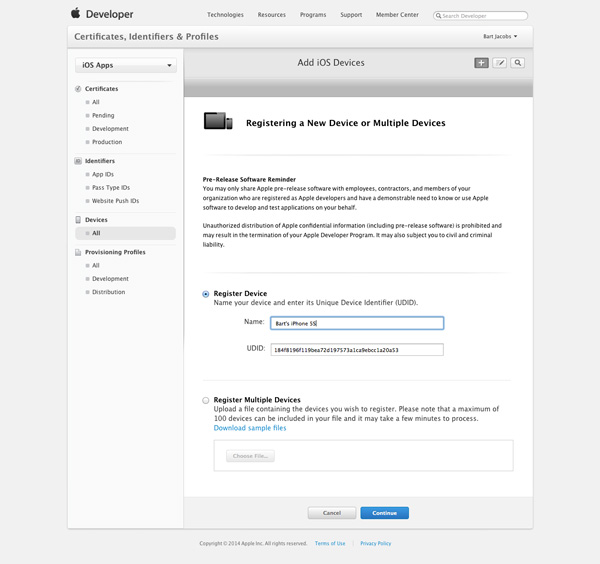Select Distribution under Provisioning Profiles
Screen dimensions: 600x564
point(109,292)
